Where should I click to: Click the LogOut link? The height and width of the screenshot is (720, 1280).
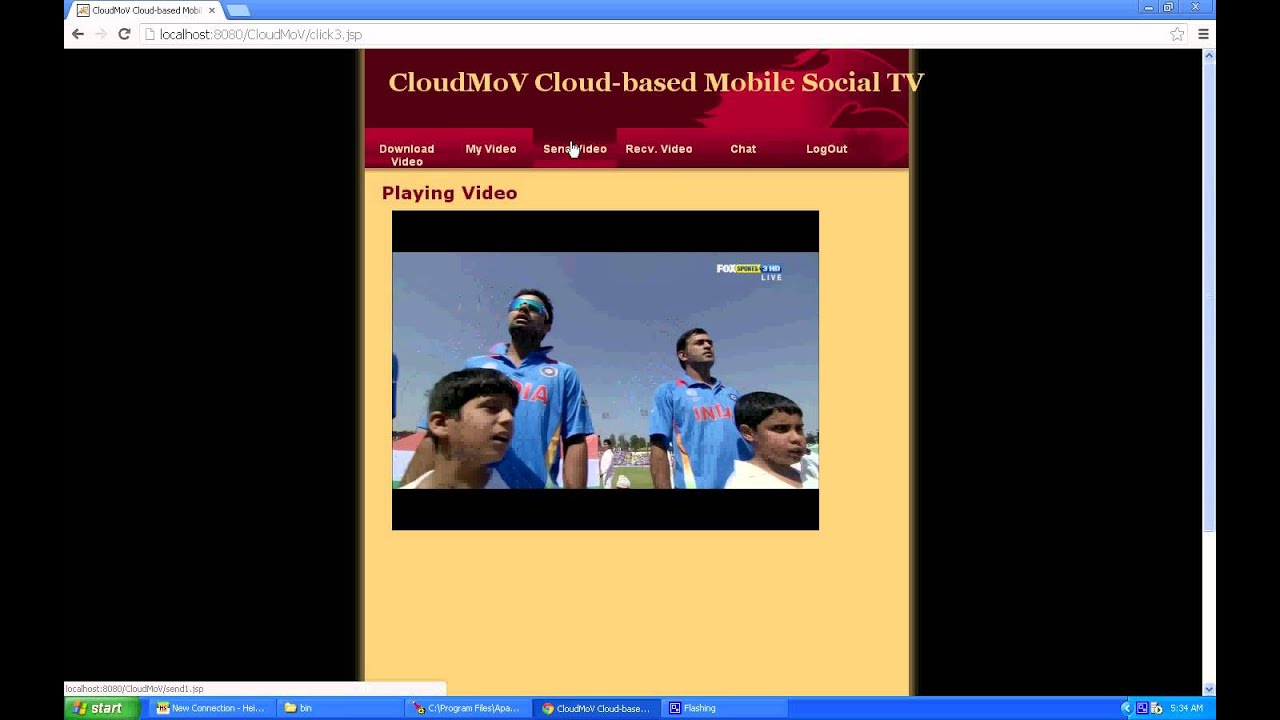(826, 149)
